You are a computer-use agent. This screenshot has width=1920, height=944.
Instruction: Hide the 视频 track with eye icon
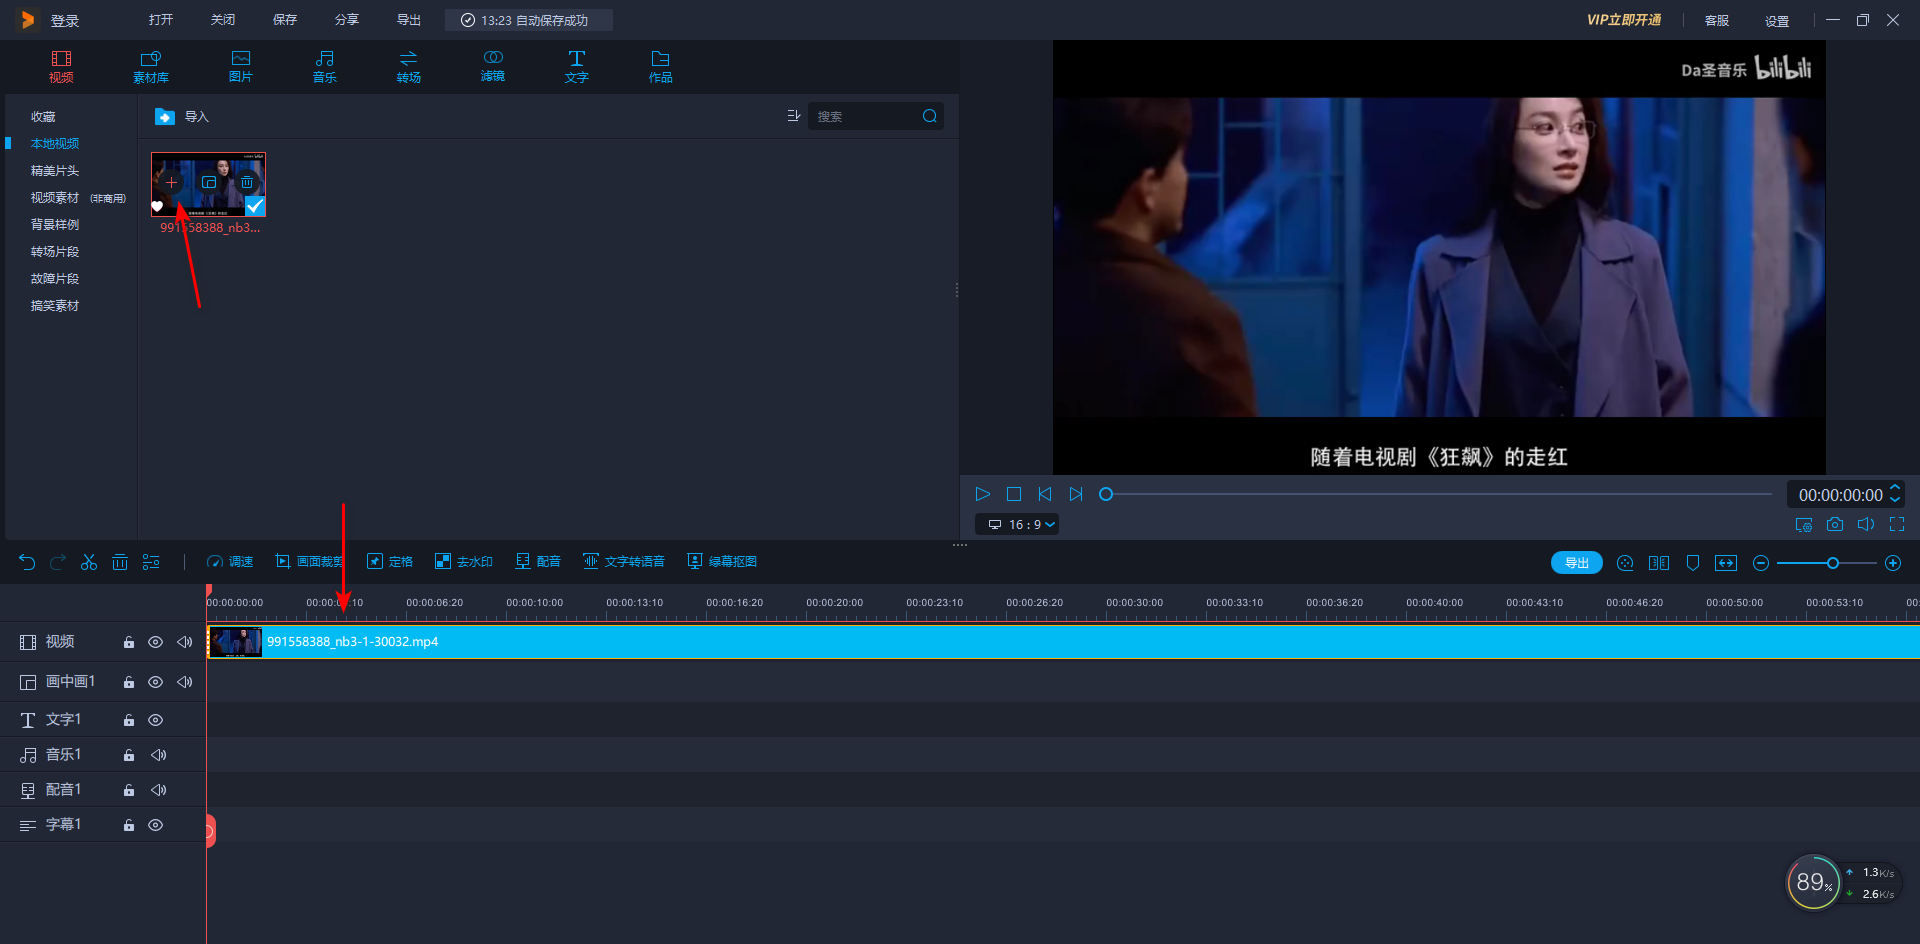(156, 642)
